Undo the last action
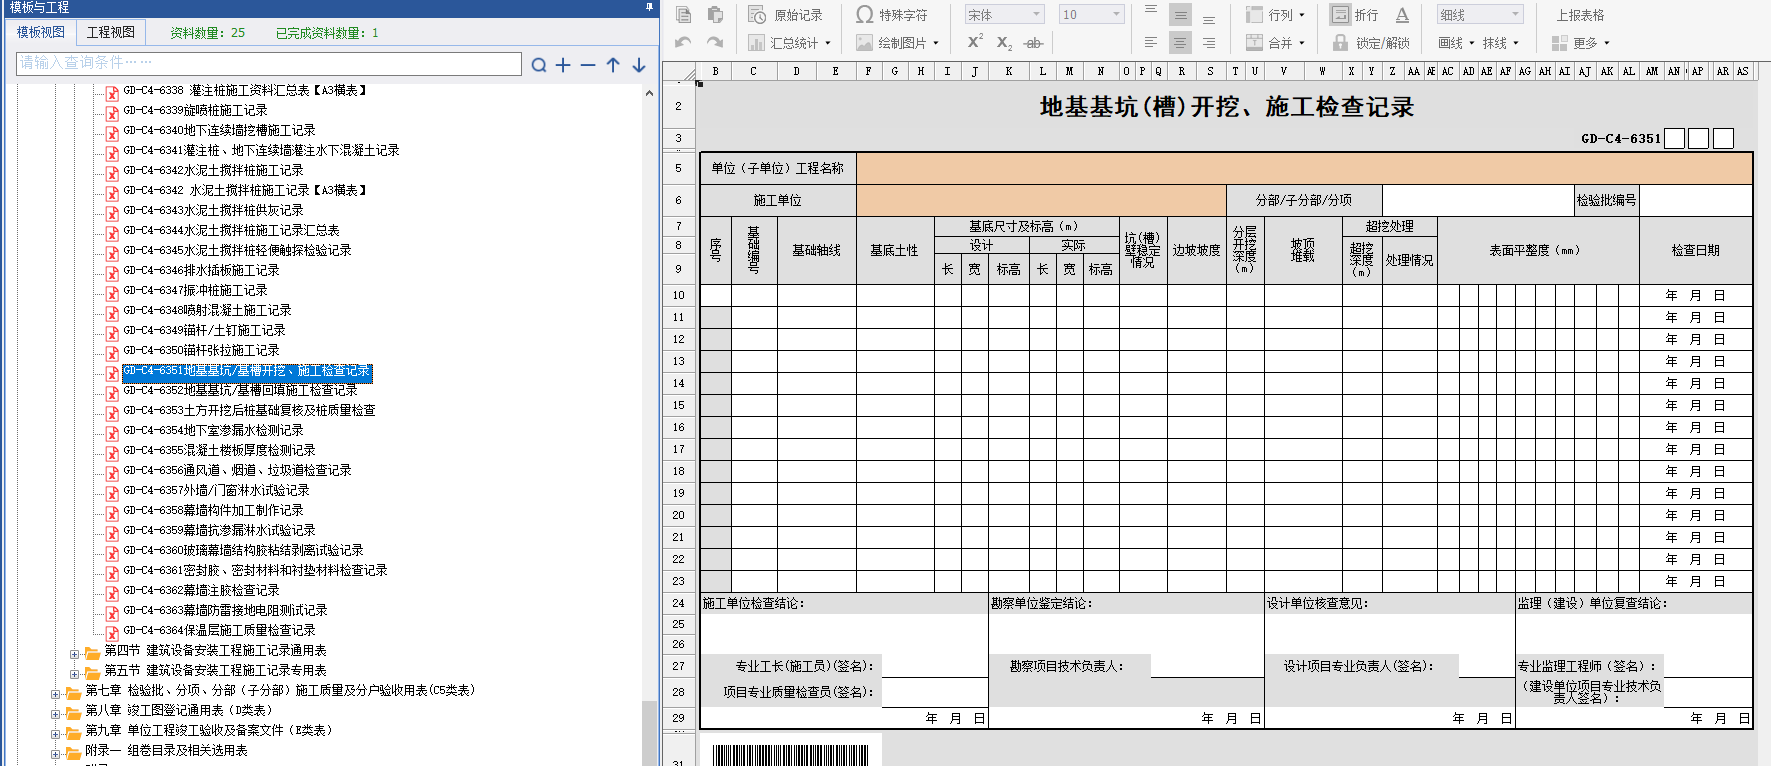 click(683, 42)
